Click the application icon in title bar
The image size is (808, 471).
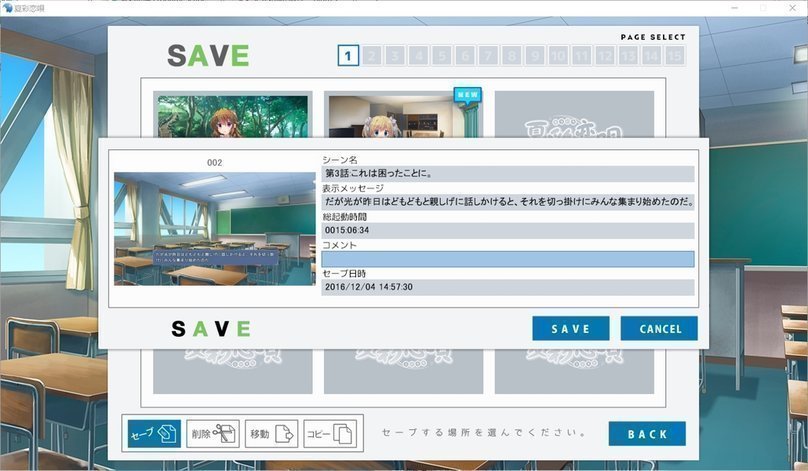[7, 8]
